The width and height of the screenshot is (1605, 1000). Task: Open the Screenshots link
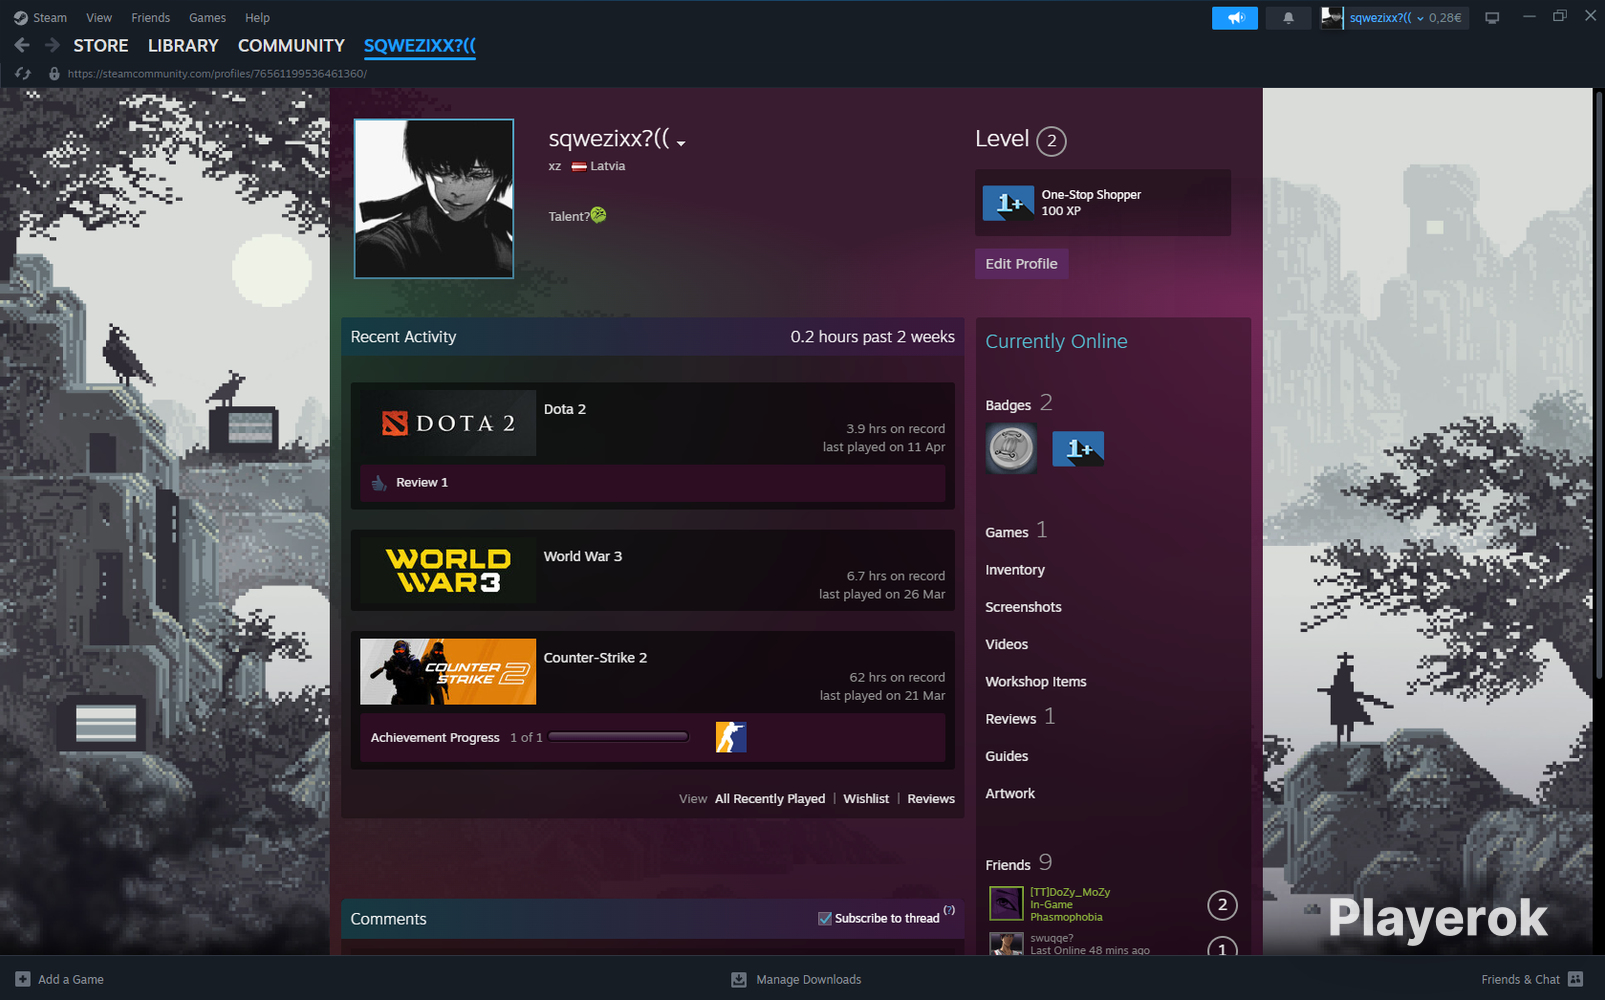click(1023, 607)
